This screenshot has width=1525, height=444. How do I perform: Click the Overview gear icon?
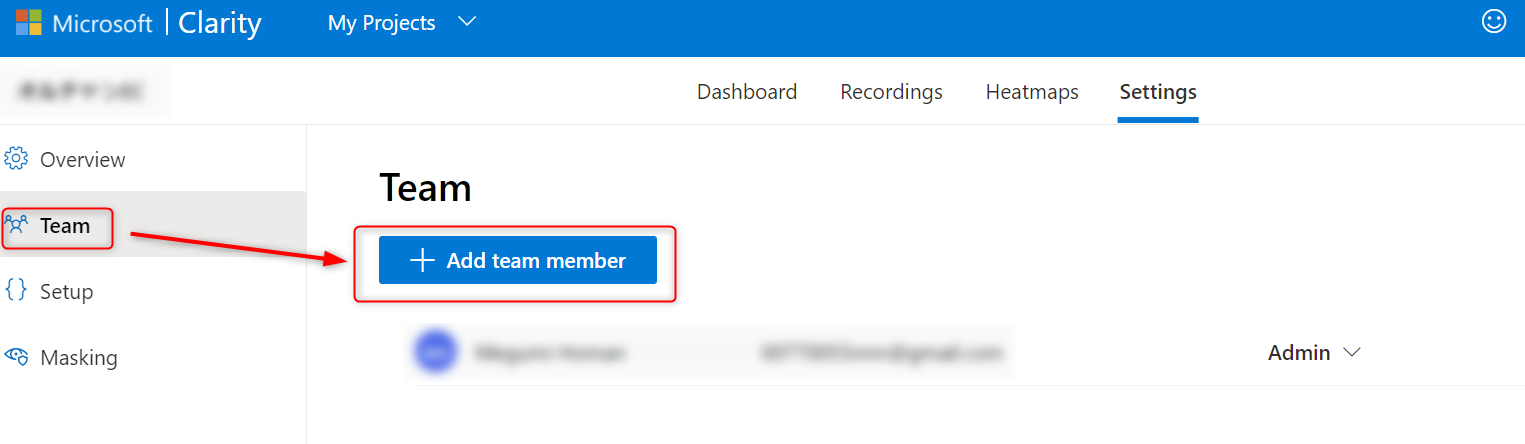coord(16,159)
